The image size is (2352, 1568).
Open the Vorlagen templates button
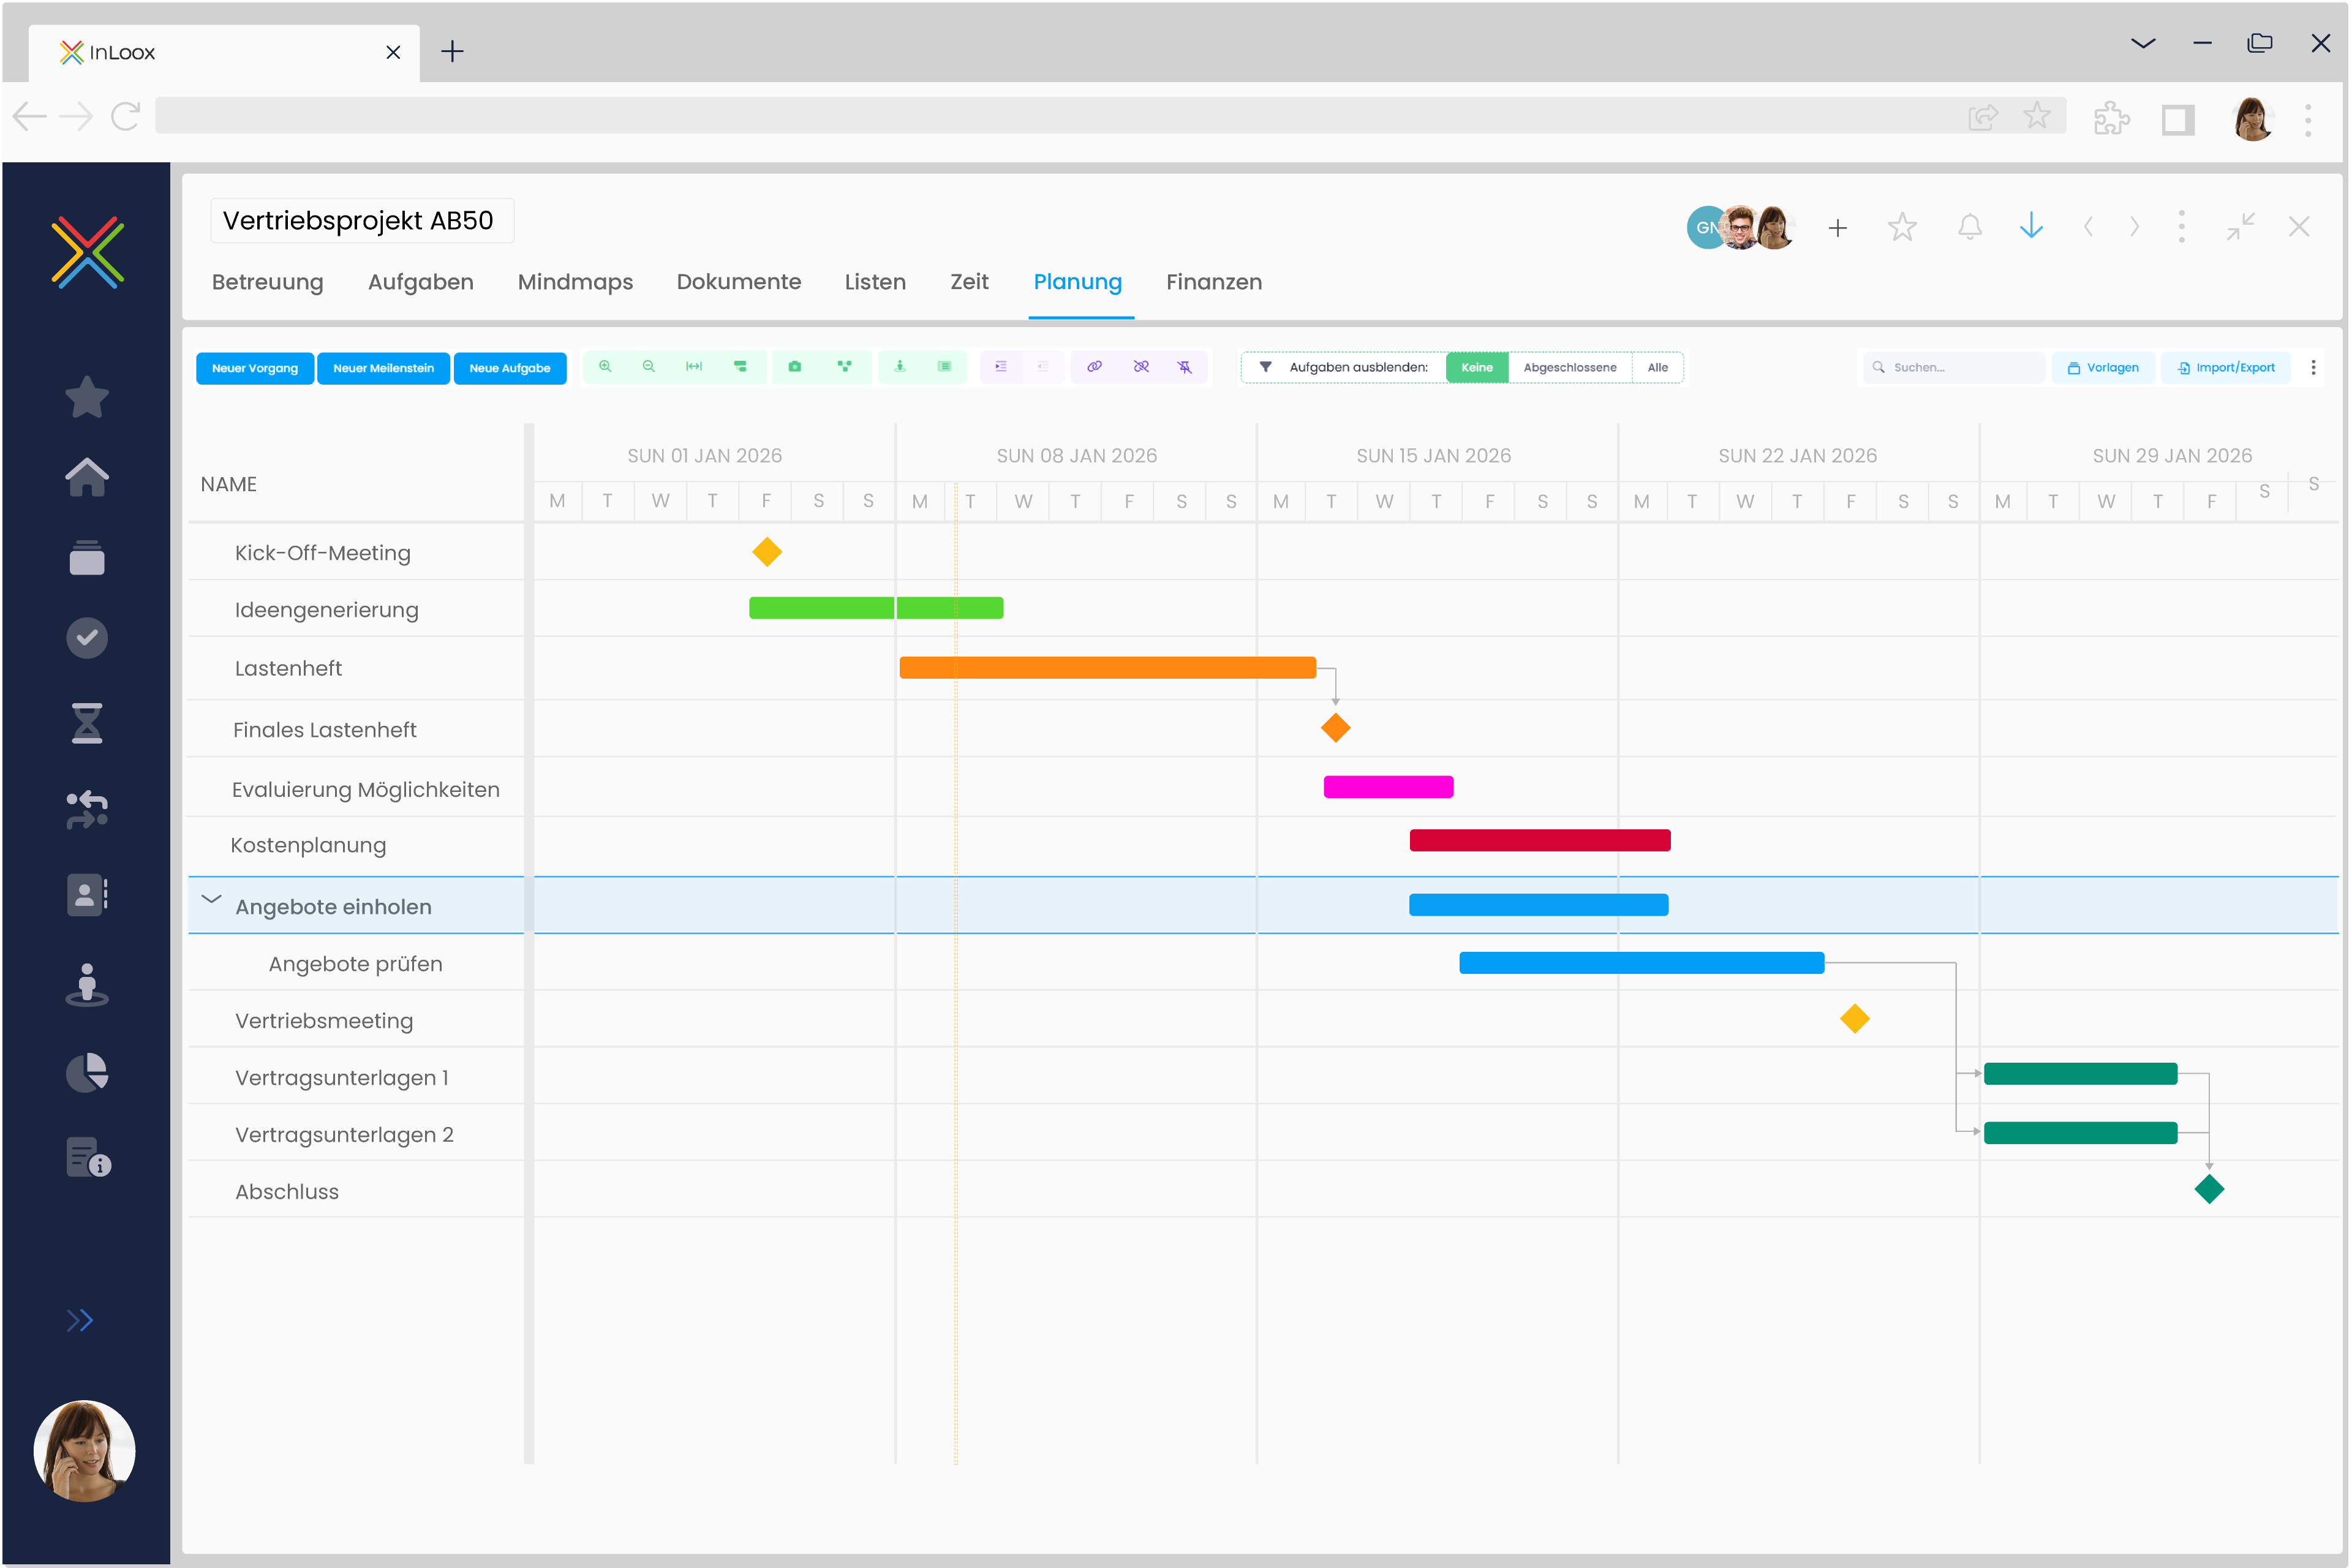2103,368
